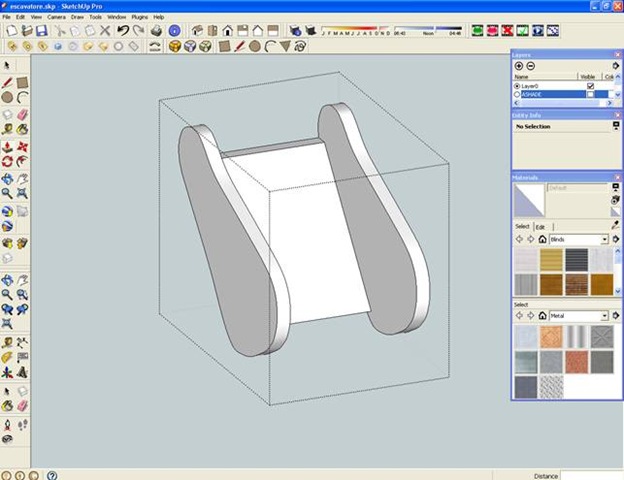Open the Blinds material library dropdown
Viewport: 624px width, 480px height.
point(605,240)
